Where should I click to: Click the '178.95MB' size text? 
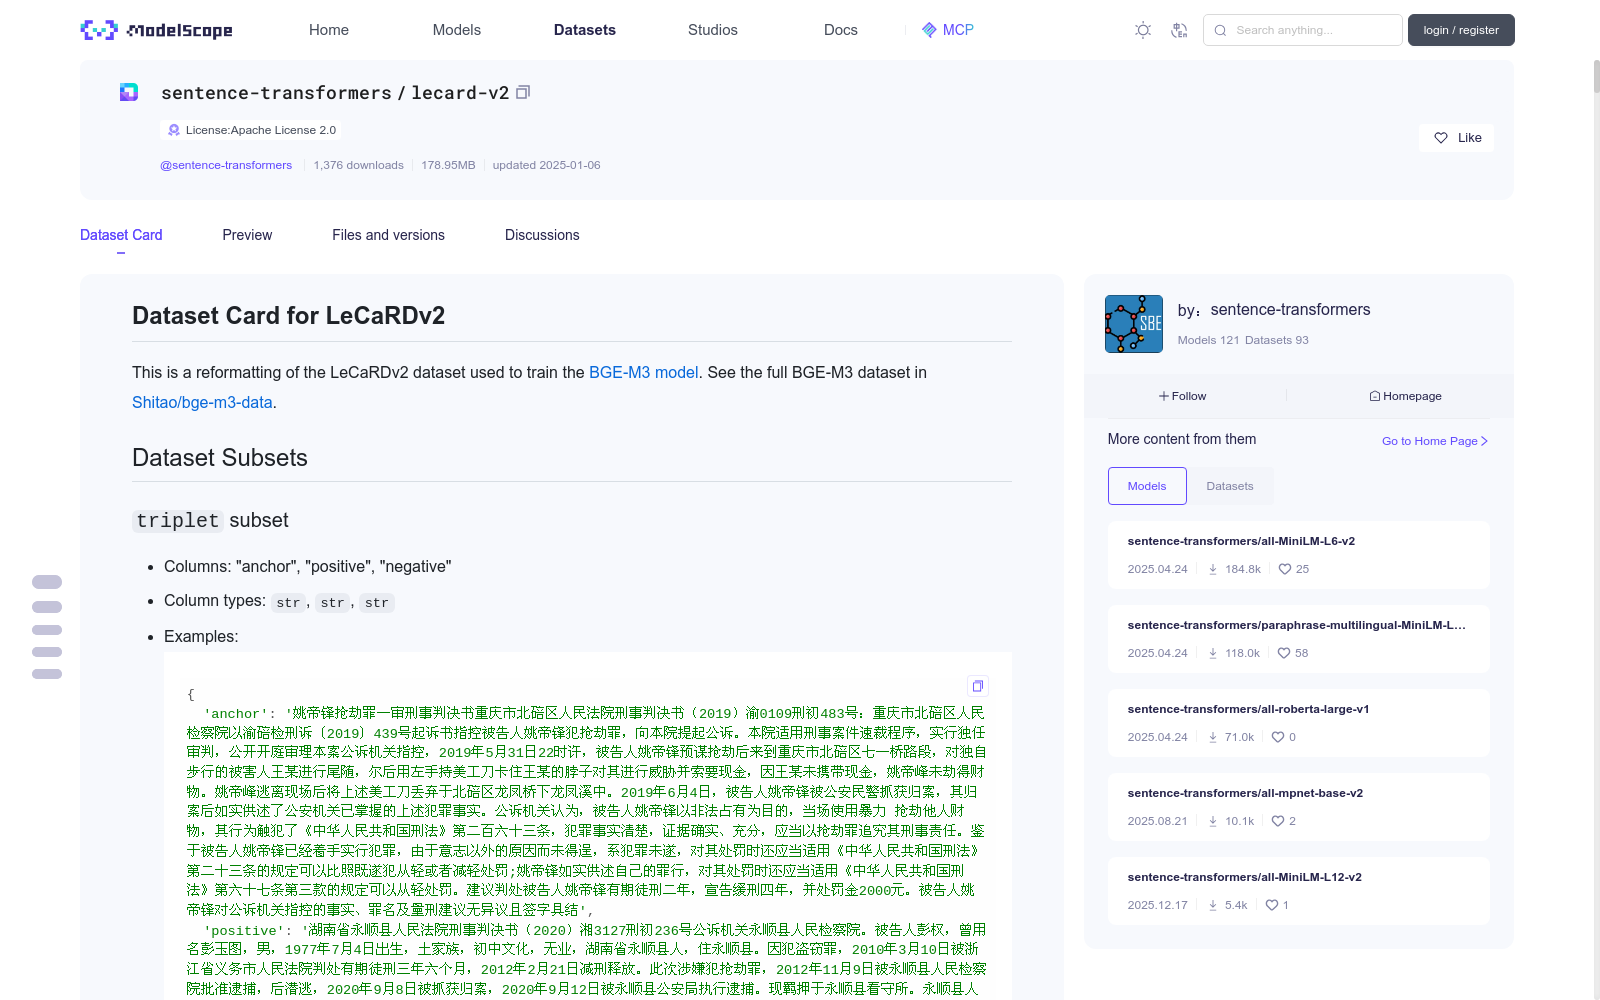pos(448,165)
